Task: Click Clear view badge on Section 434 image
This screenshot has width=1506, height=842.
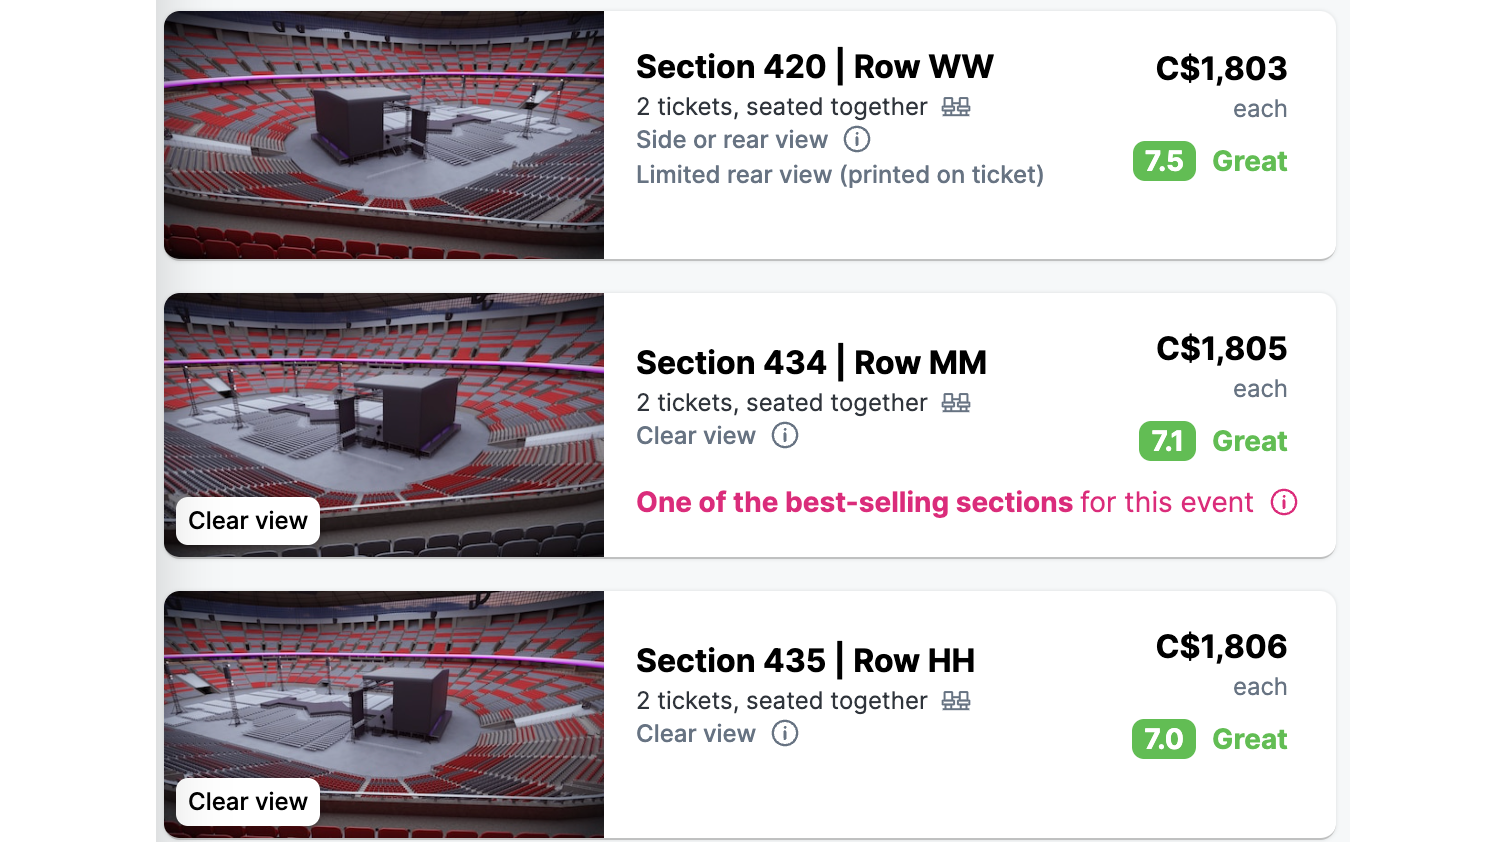Action: (x=248, y=521)
